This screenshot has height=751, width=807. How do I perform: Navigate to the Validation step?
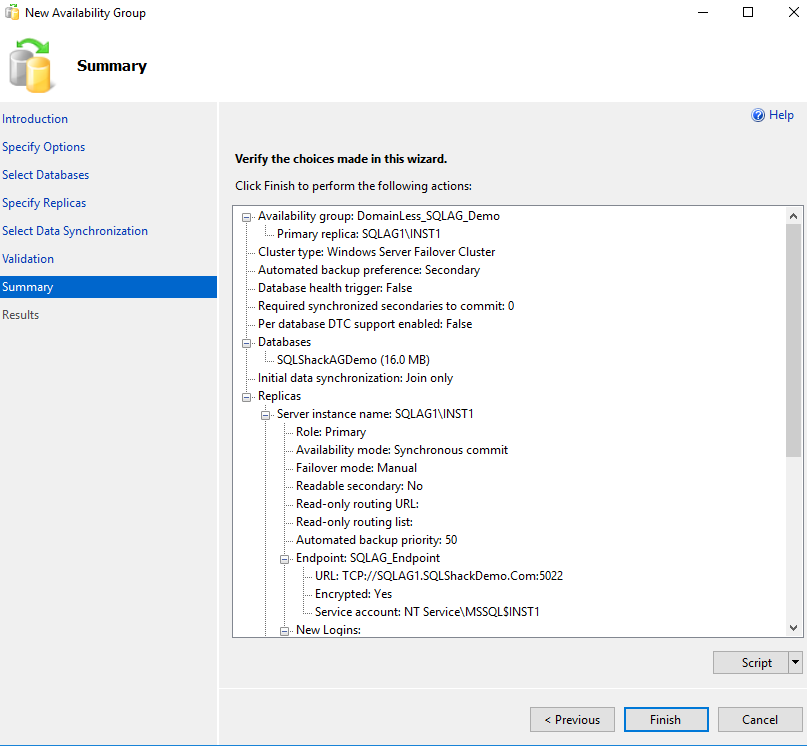coord(28,258)
